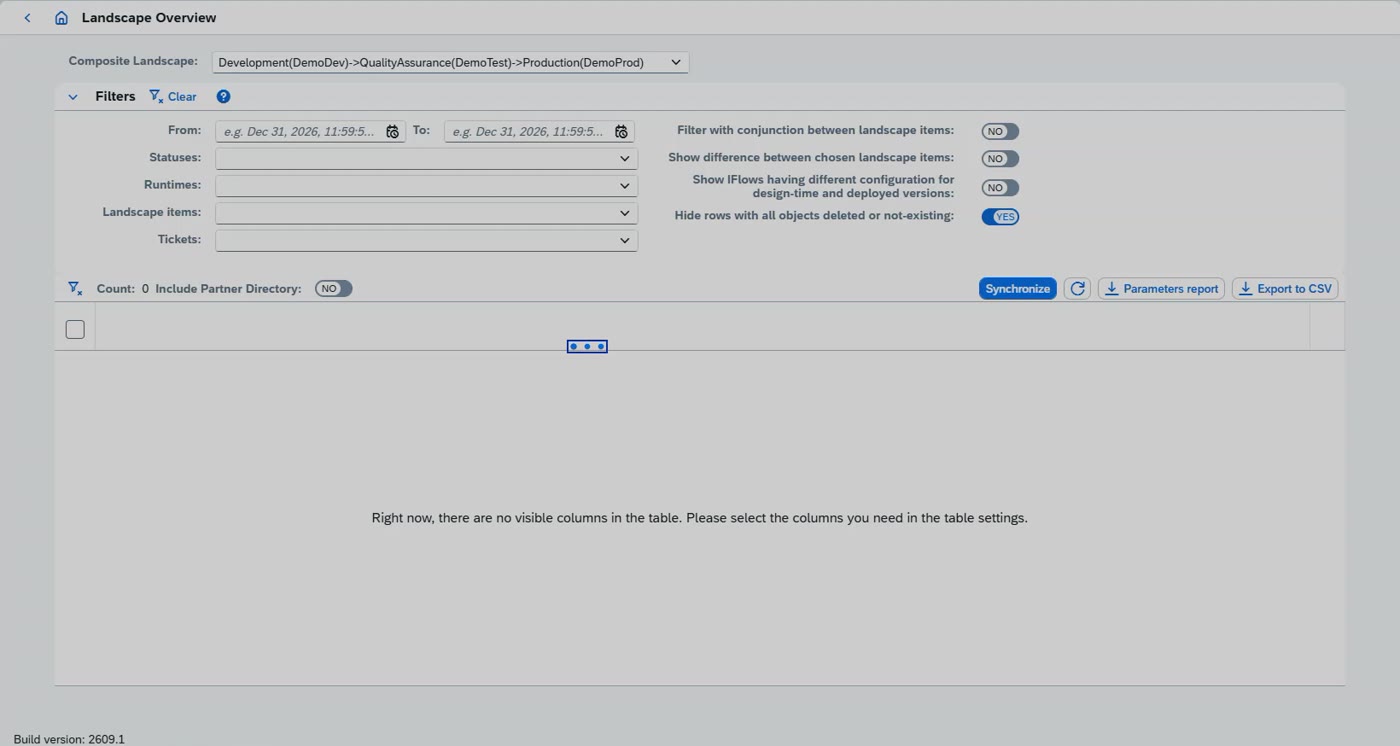The height and width of the screenshot is (746, 1400).
Task: Collapse the Filters section
Action: (73, 97)
